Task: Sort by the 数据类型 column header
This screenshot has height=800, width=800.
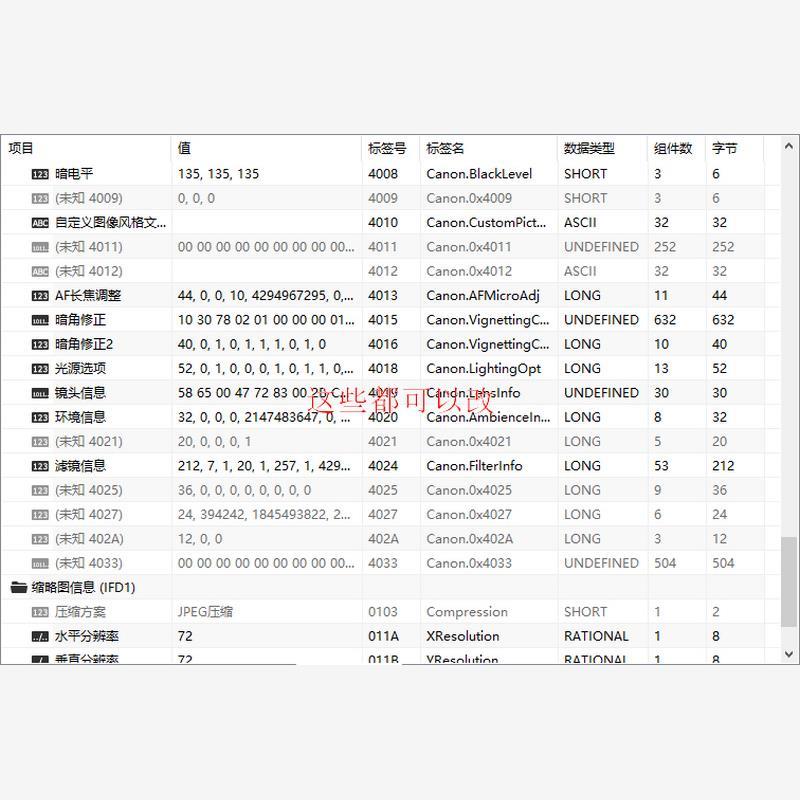Action: point(603,148)
